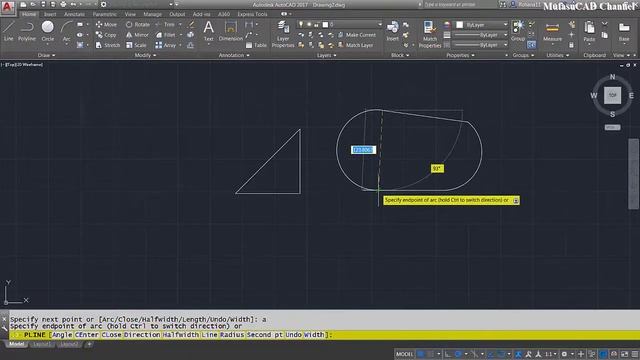Choose Radius option in command line
Screen dimensions: 640x360
click(x=232, y=335)
